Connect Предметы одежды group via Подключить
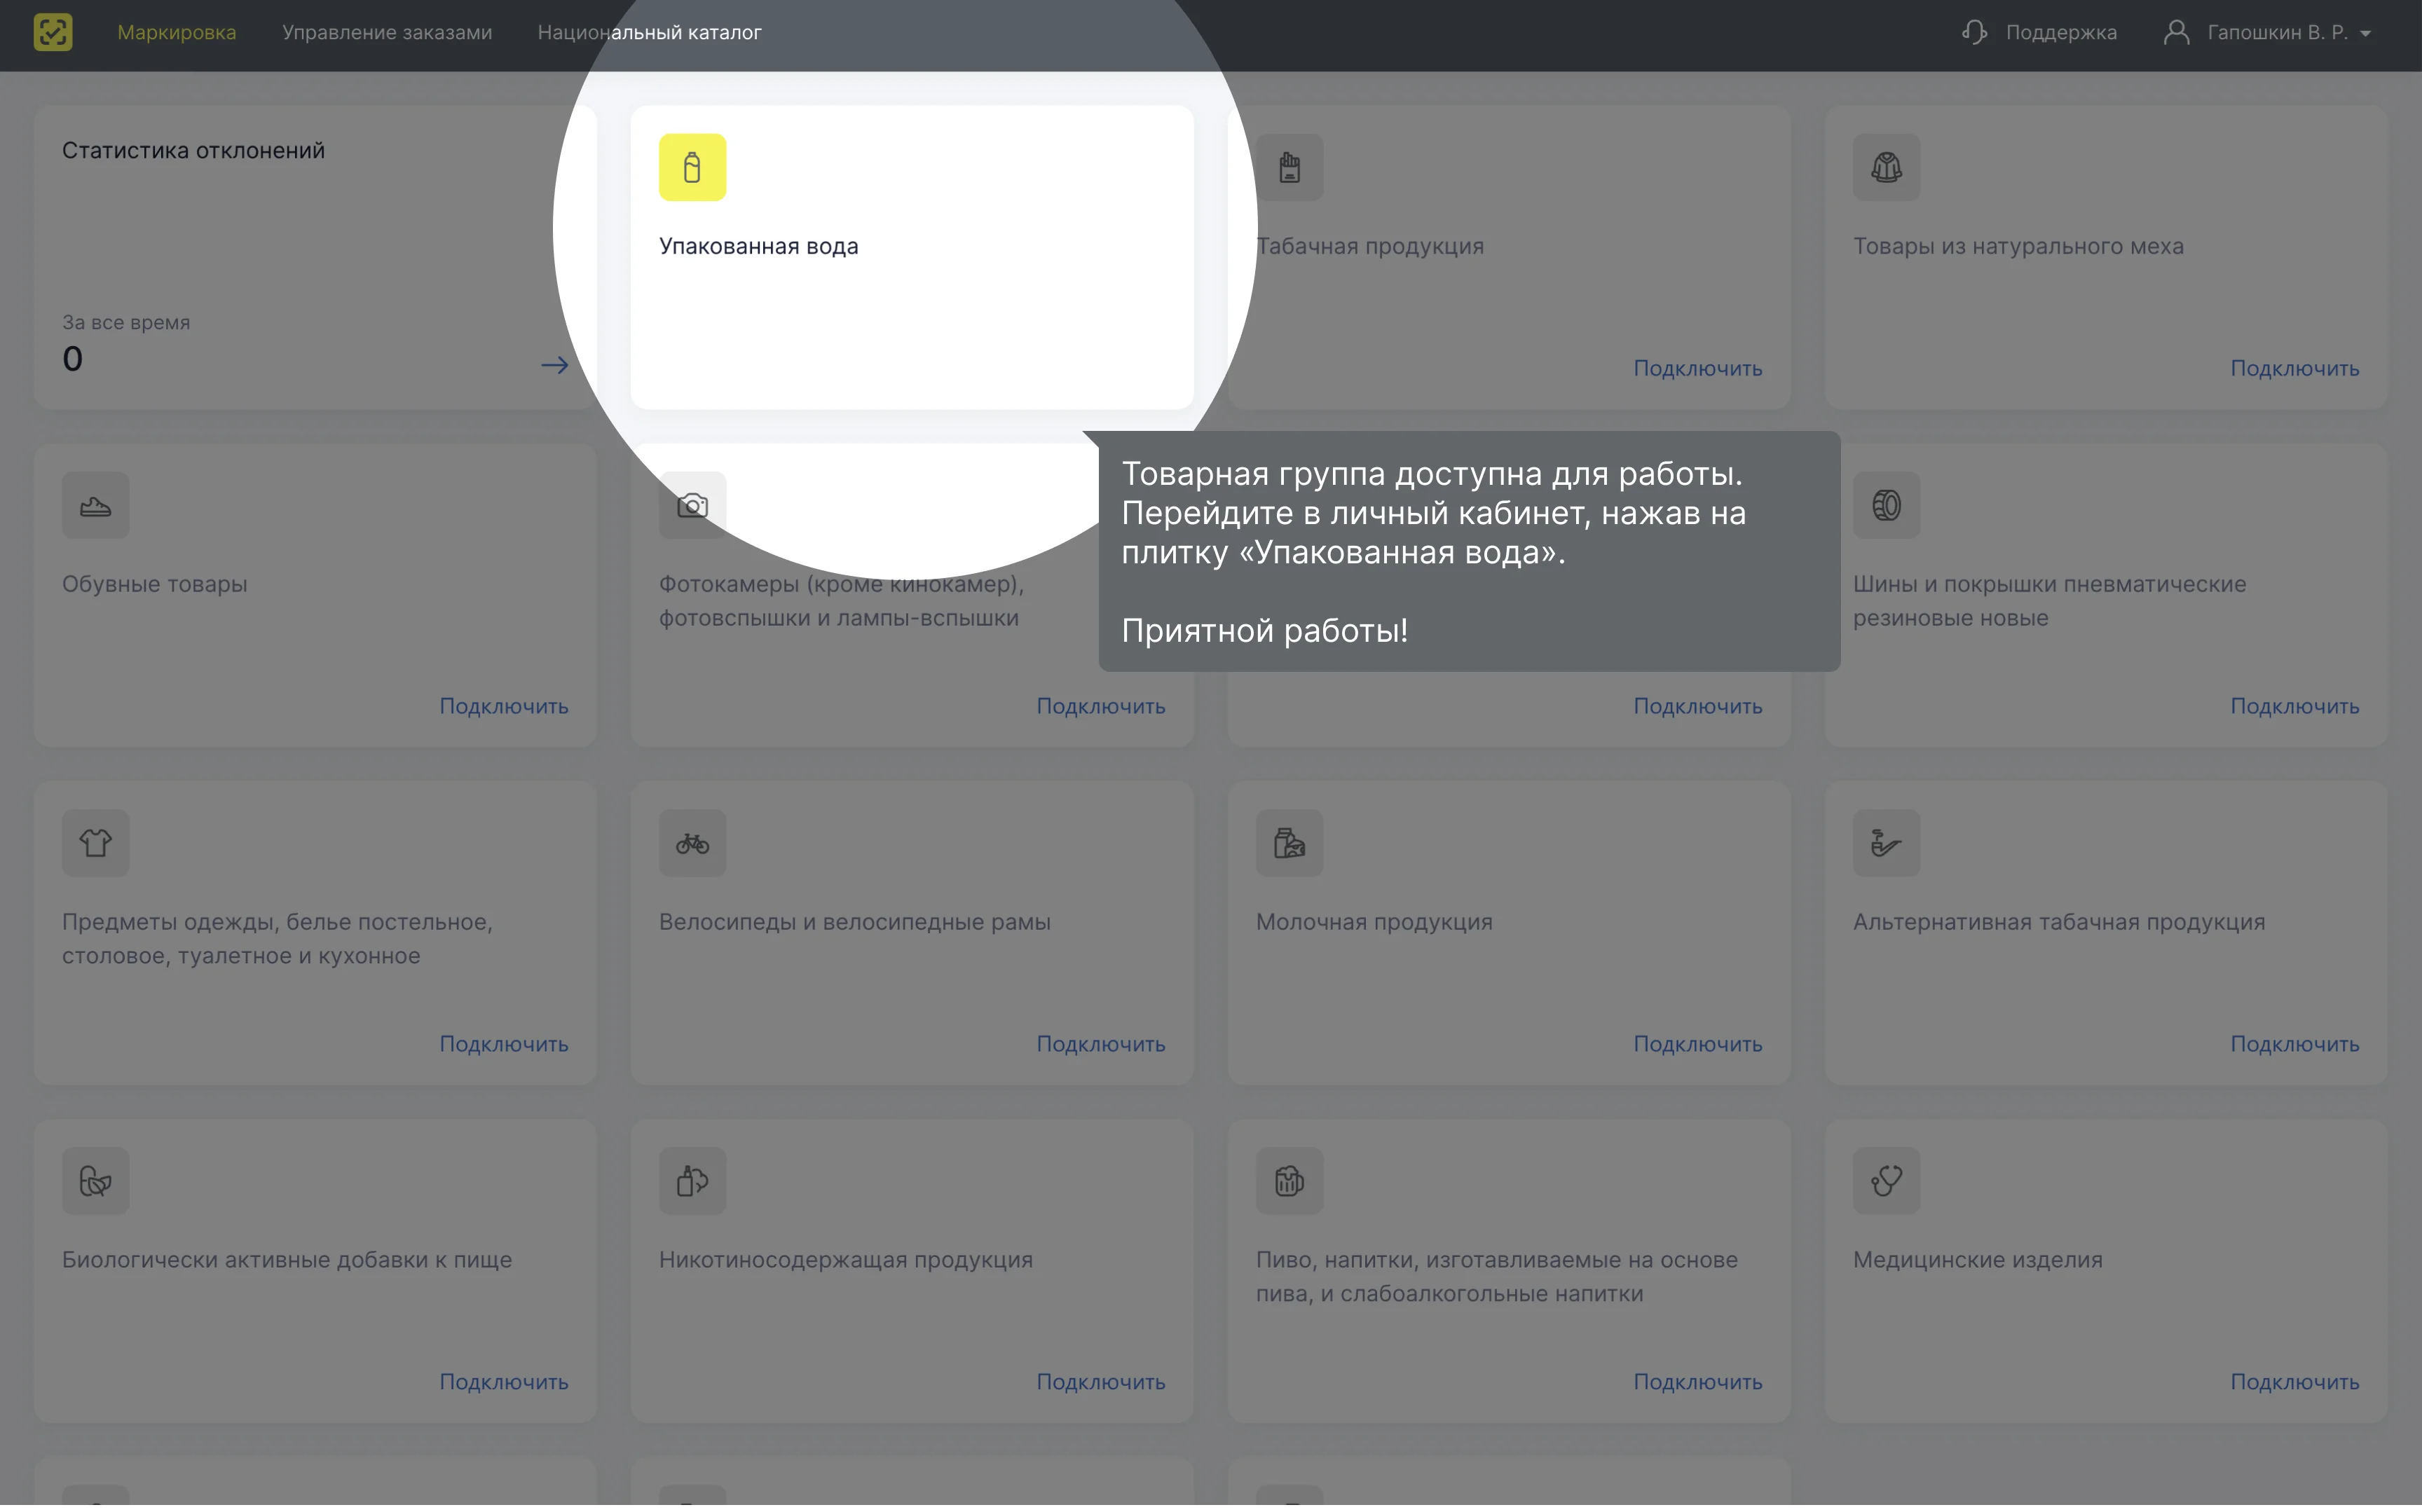 504,1044
